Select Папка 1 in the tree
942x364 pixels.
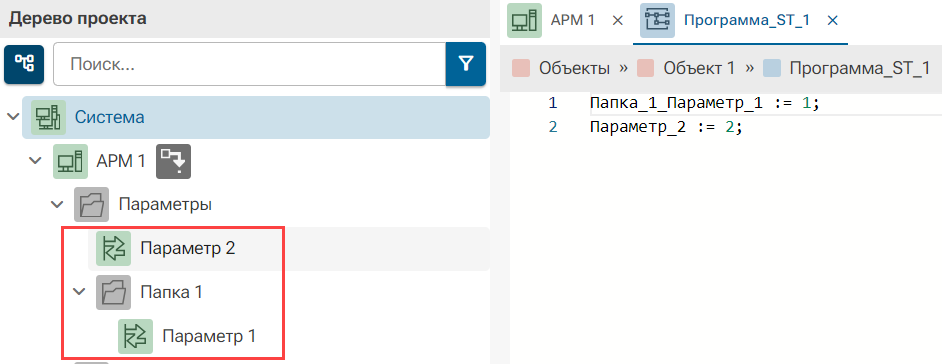pyautogui.click(x=171, y=292)
